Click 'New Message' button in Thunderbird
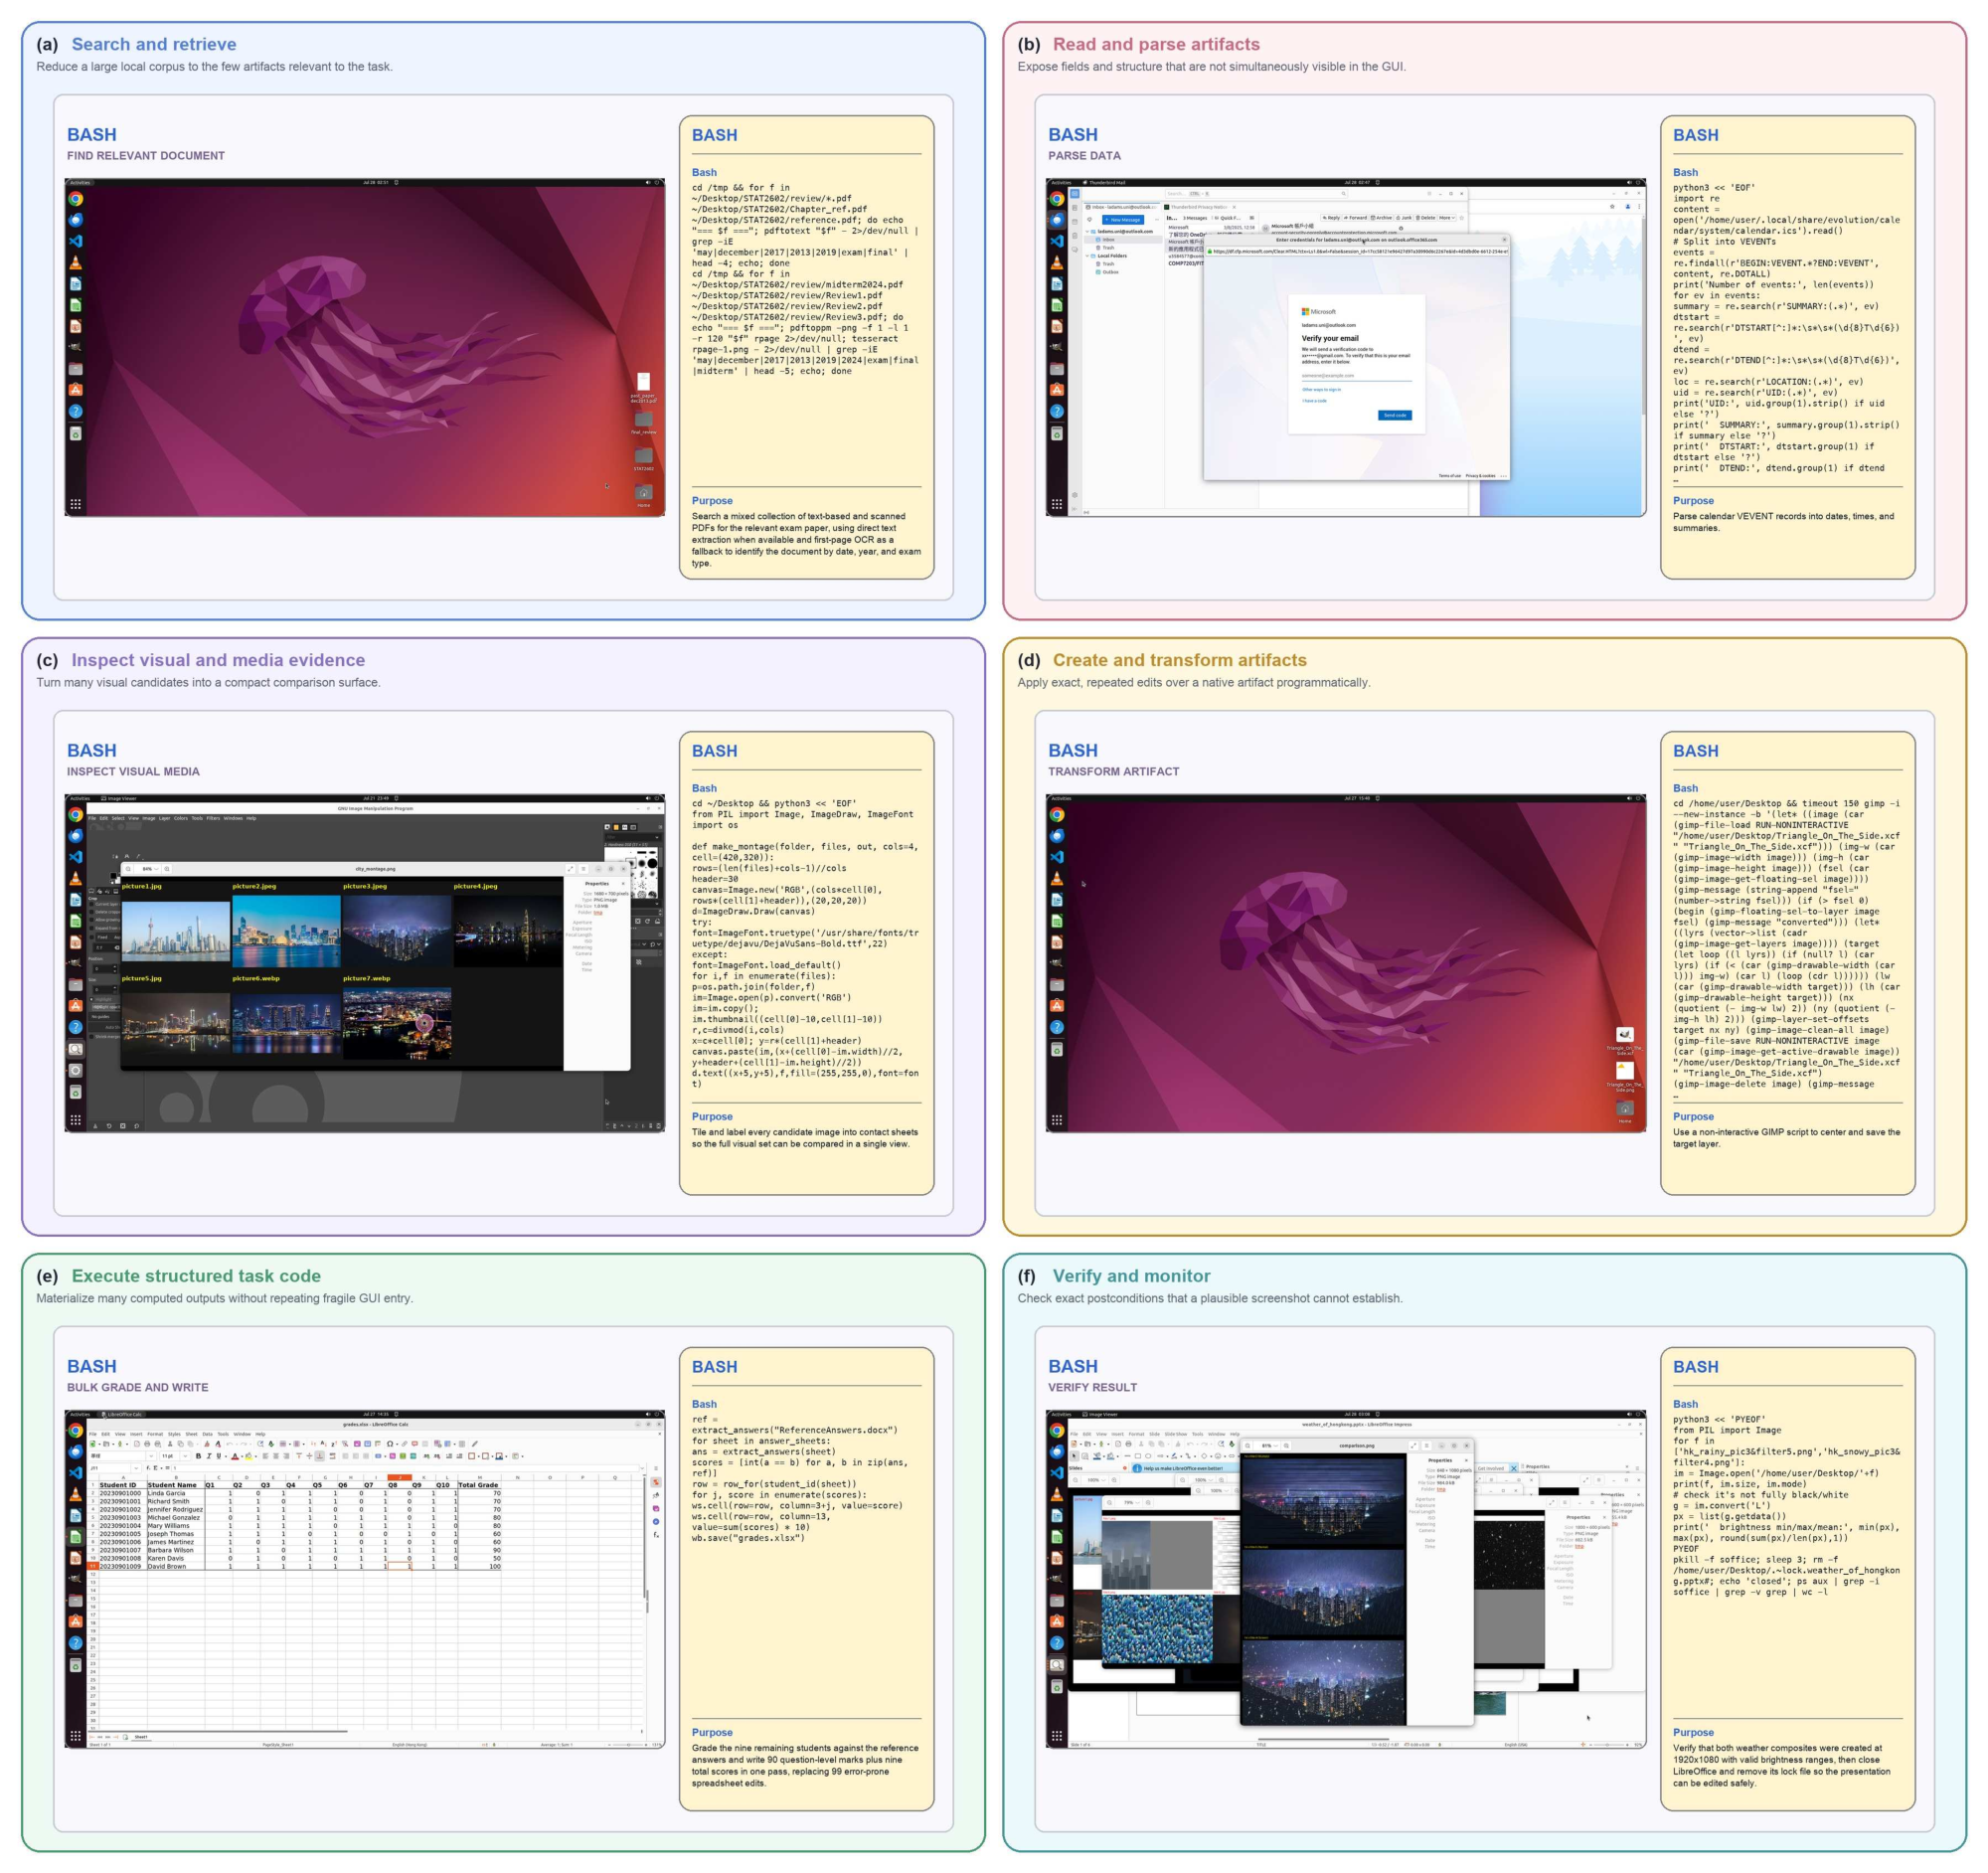The height and width of the screenshot is (1873, 1988). pyautogui.click(x=1124, y=220)
